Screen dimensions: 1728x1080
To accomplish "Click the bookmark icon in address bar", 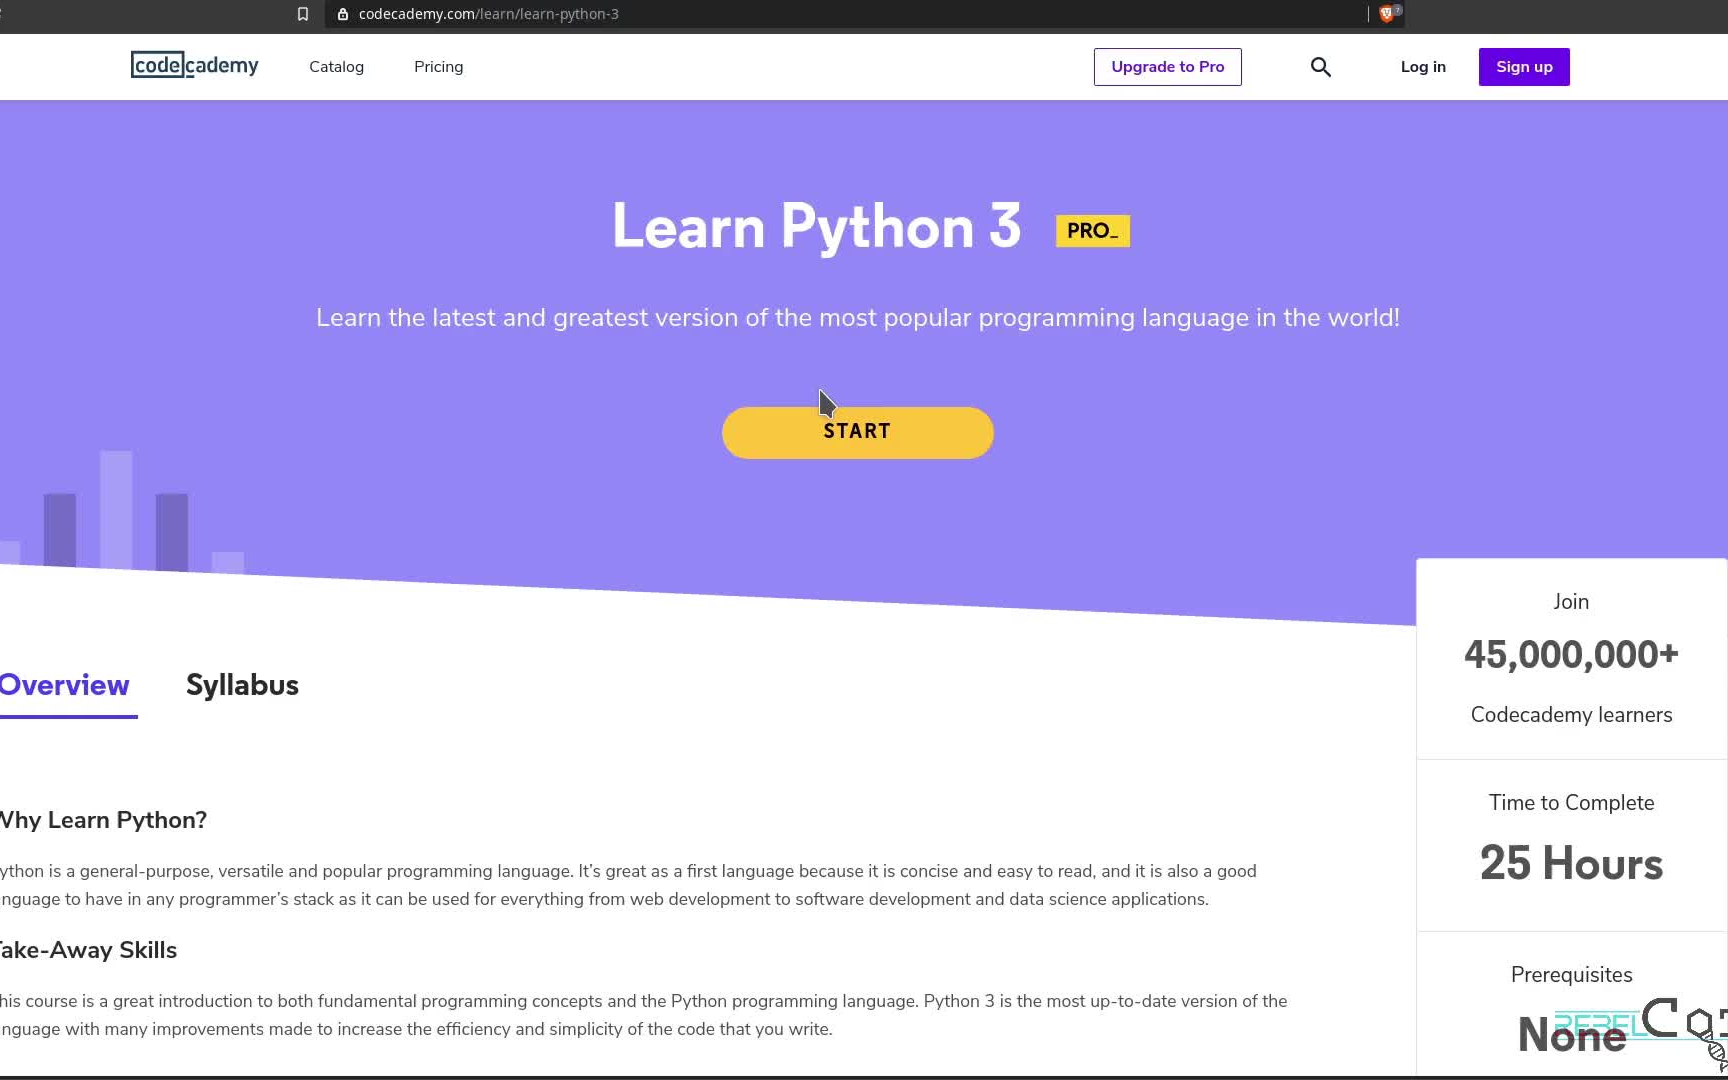I will tap(303, 14).
